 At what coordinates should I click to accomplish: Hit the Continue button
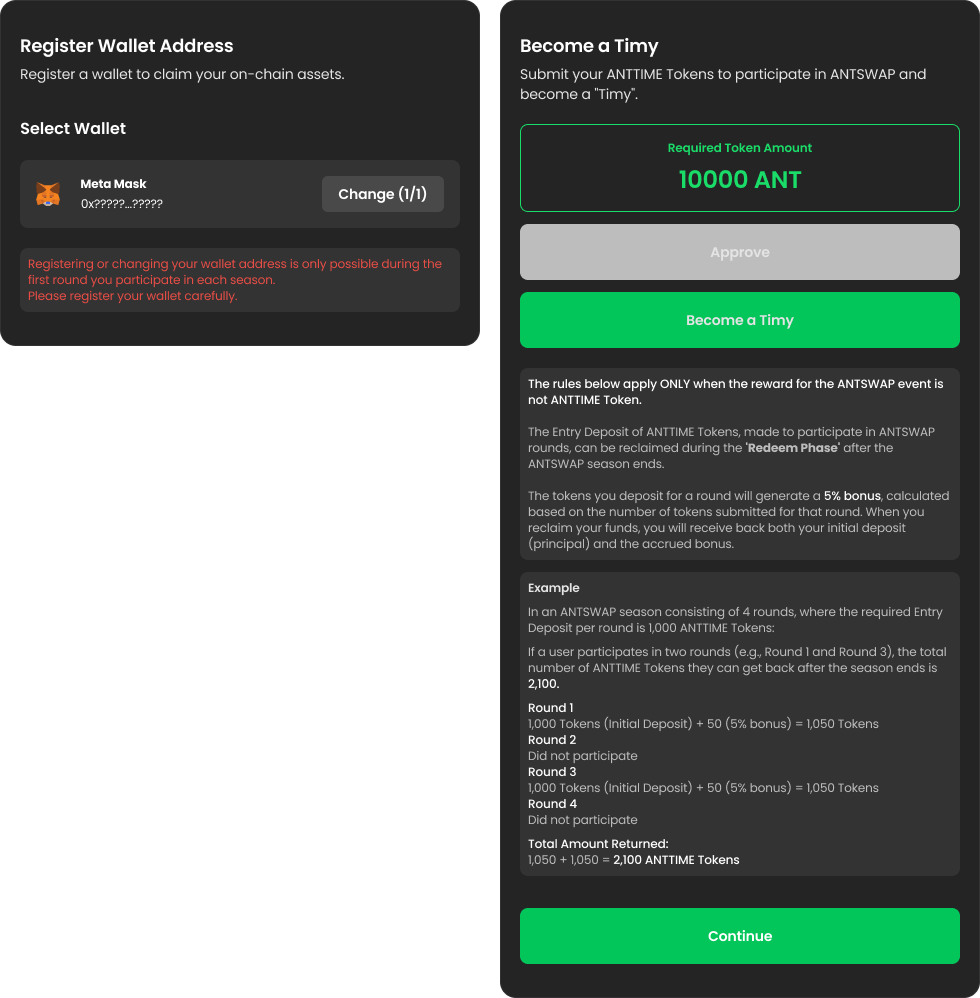pos(740,936)
